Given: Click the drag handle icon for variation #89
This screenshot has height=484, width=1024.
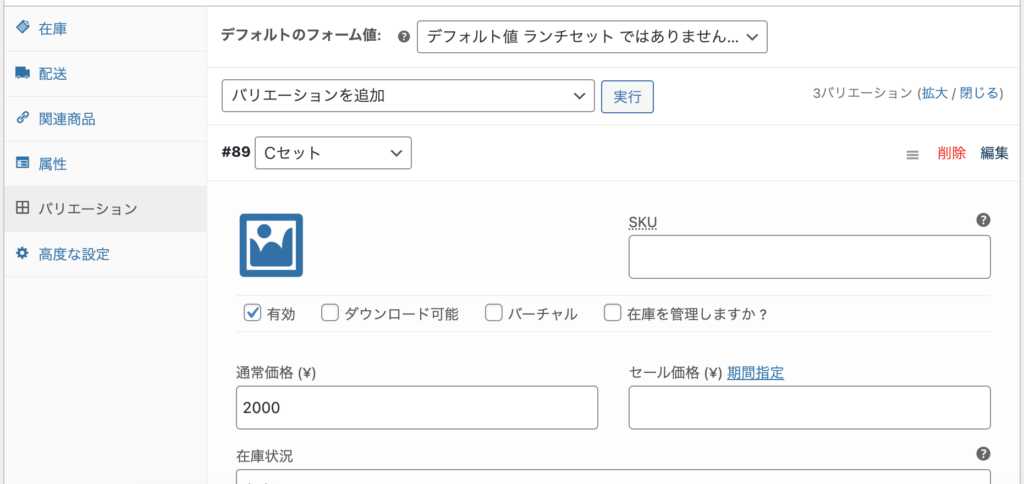Looking at the screenshot, I should [x=912, y=154].
